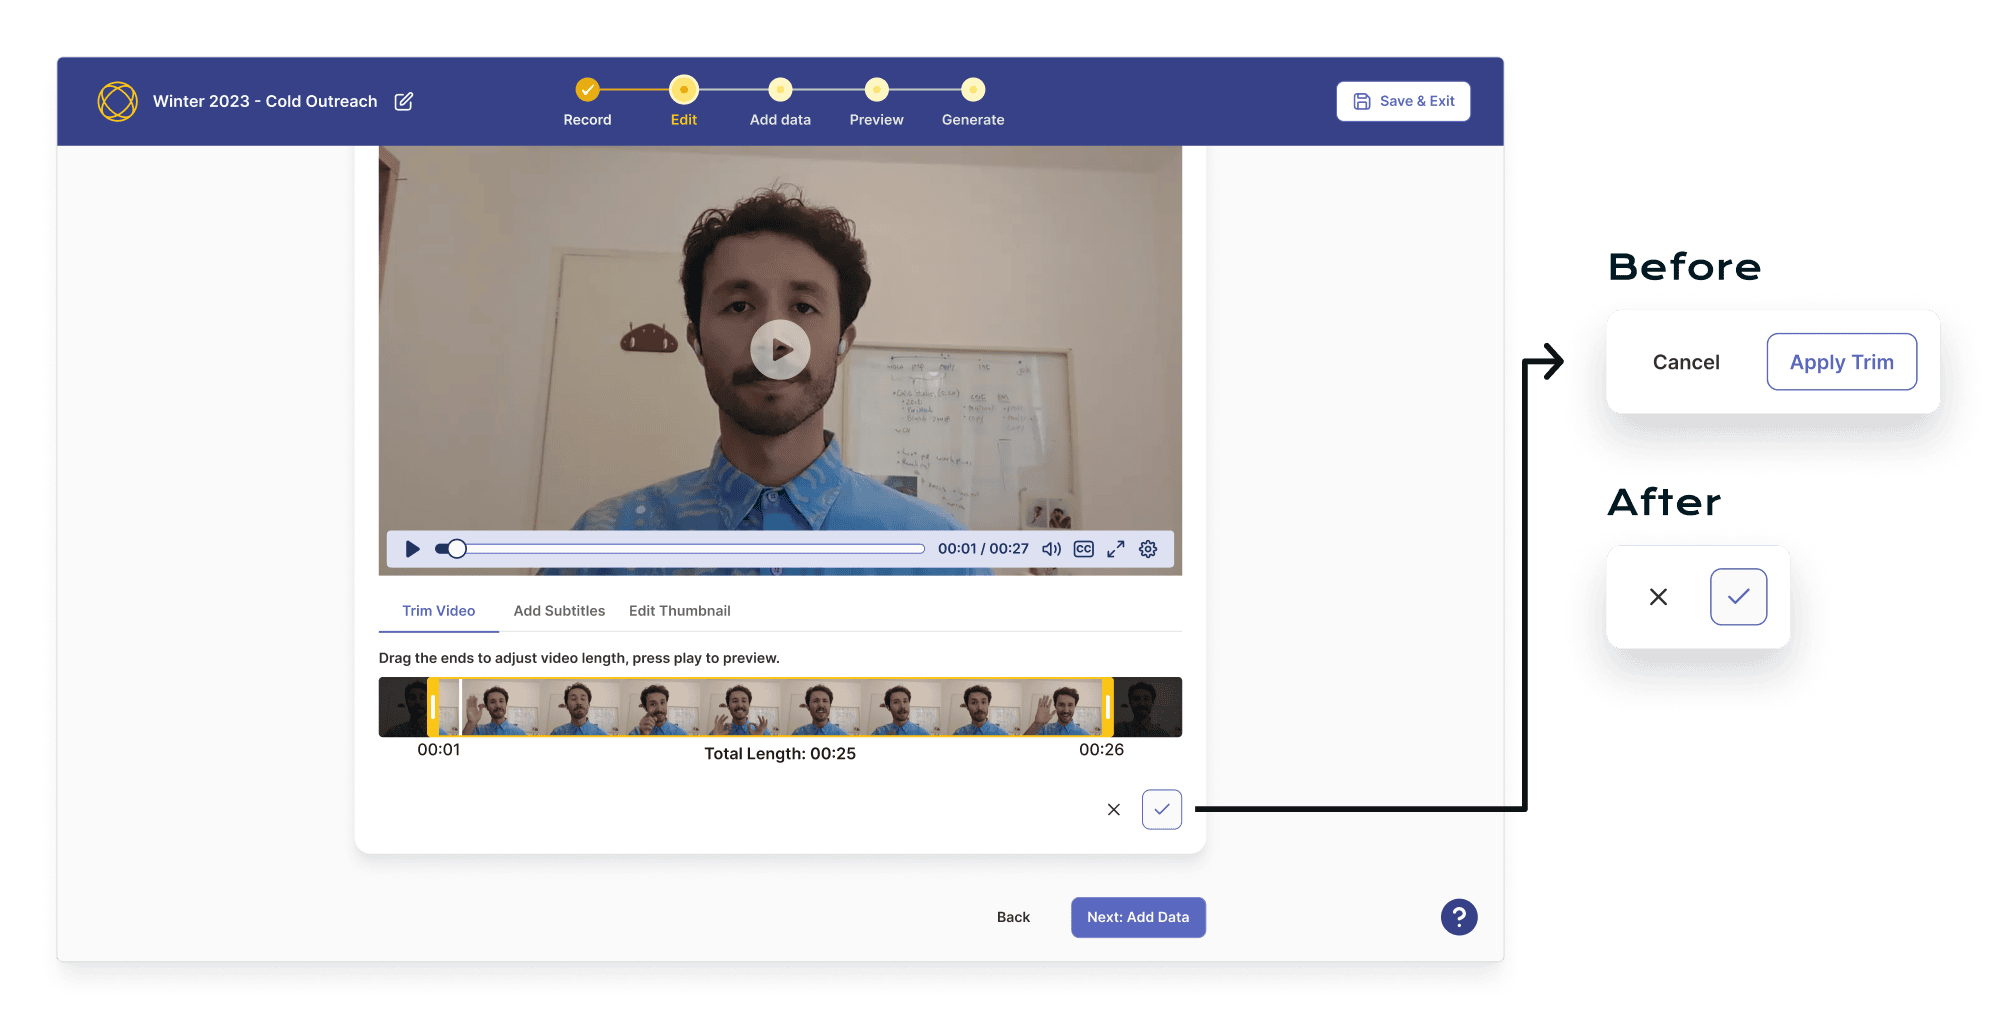Click the video progress slider handle

pyautogui.click(x=456, y=548)
